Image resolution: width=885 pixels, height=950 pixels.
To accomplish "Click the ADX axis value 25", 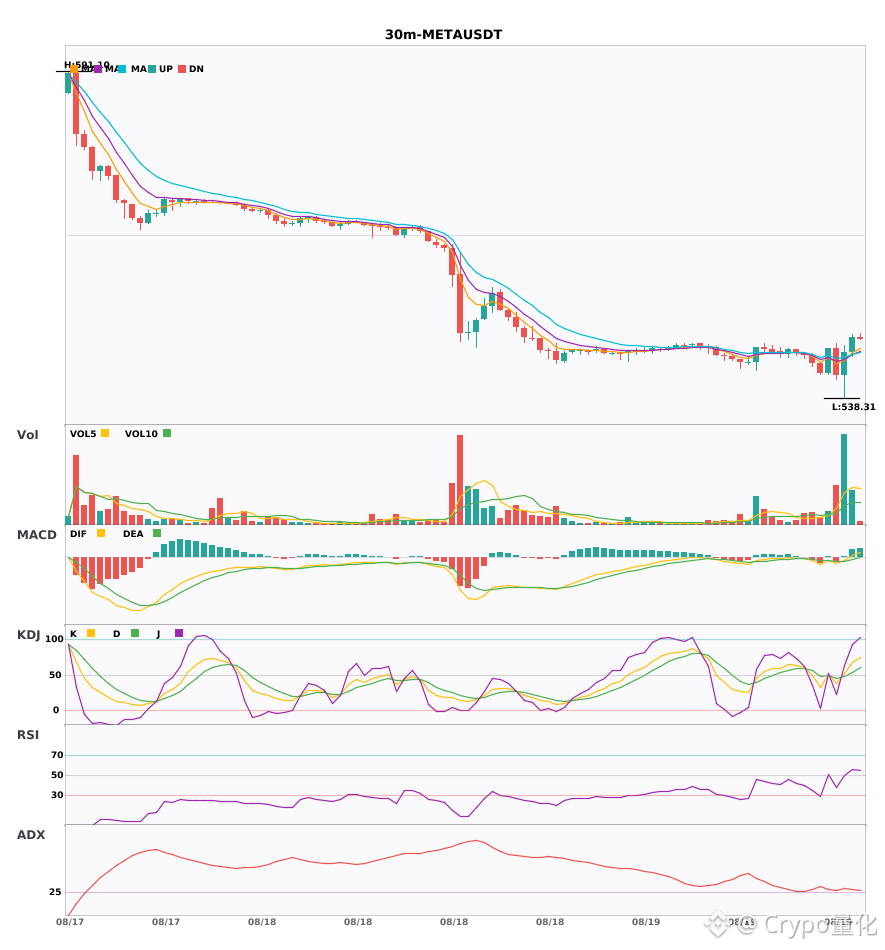I will coord(55,892).
